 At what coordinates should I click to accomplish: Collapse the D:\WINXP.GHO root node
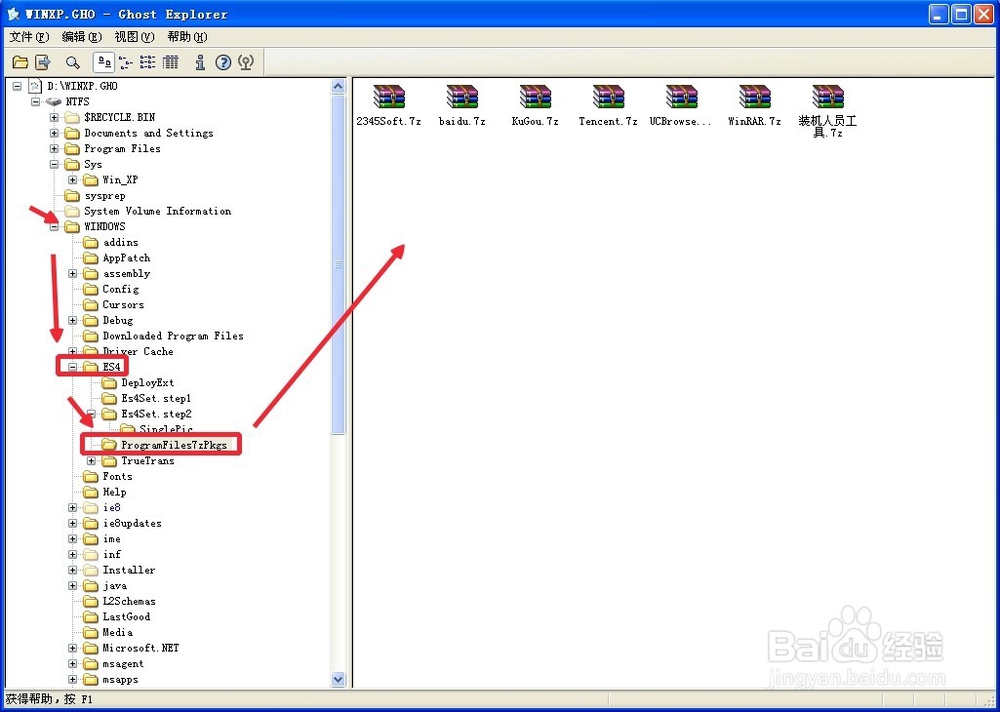pyautogui.click(x=17, y=86)
